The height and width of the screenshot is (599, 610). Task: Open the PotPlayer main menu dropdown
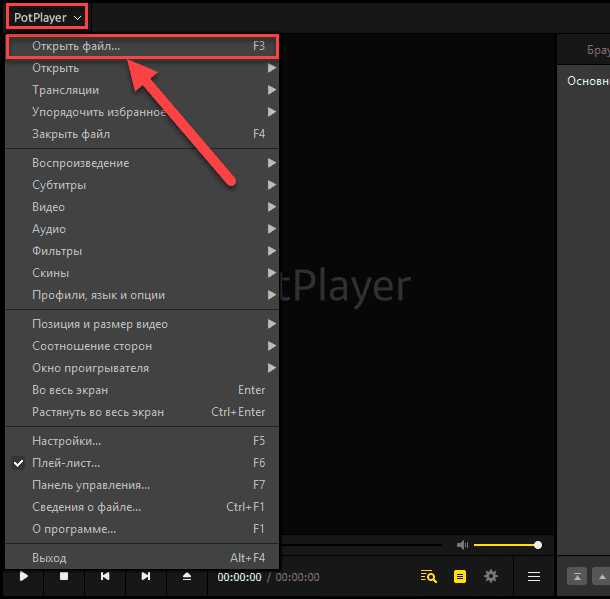47,18
